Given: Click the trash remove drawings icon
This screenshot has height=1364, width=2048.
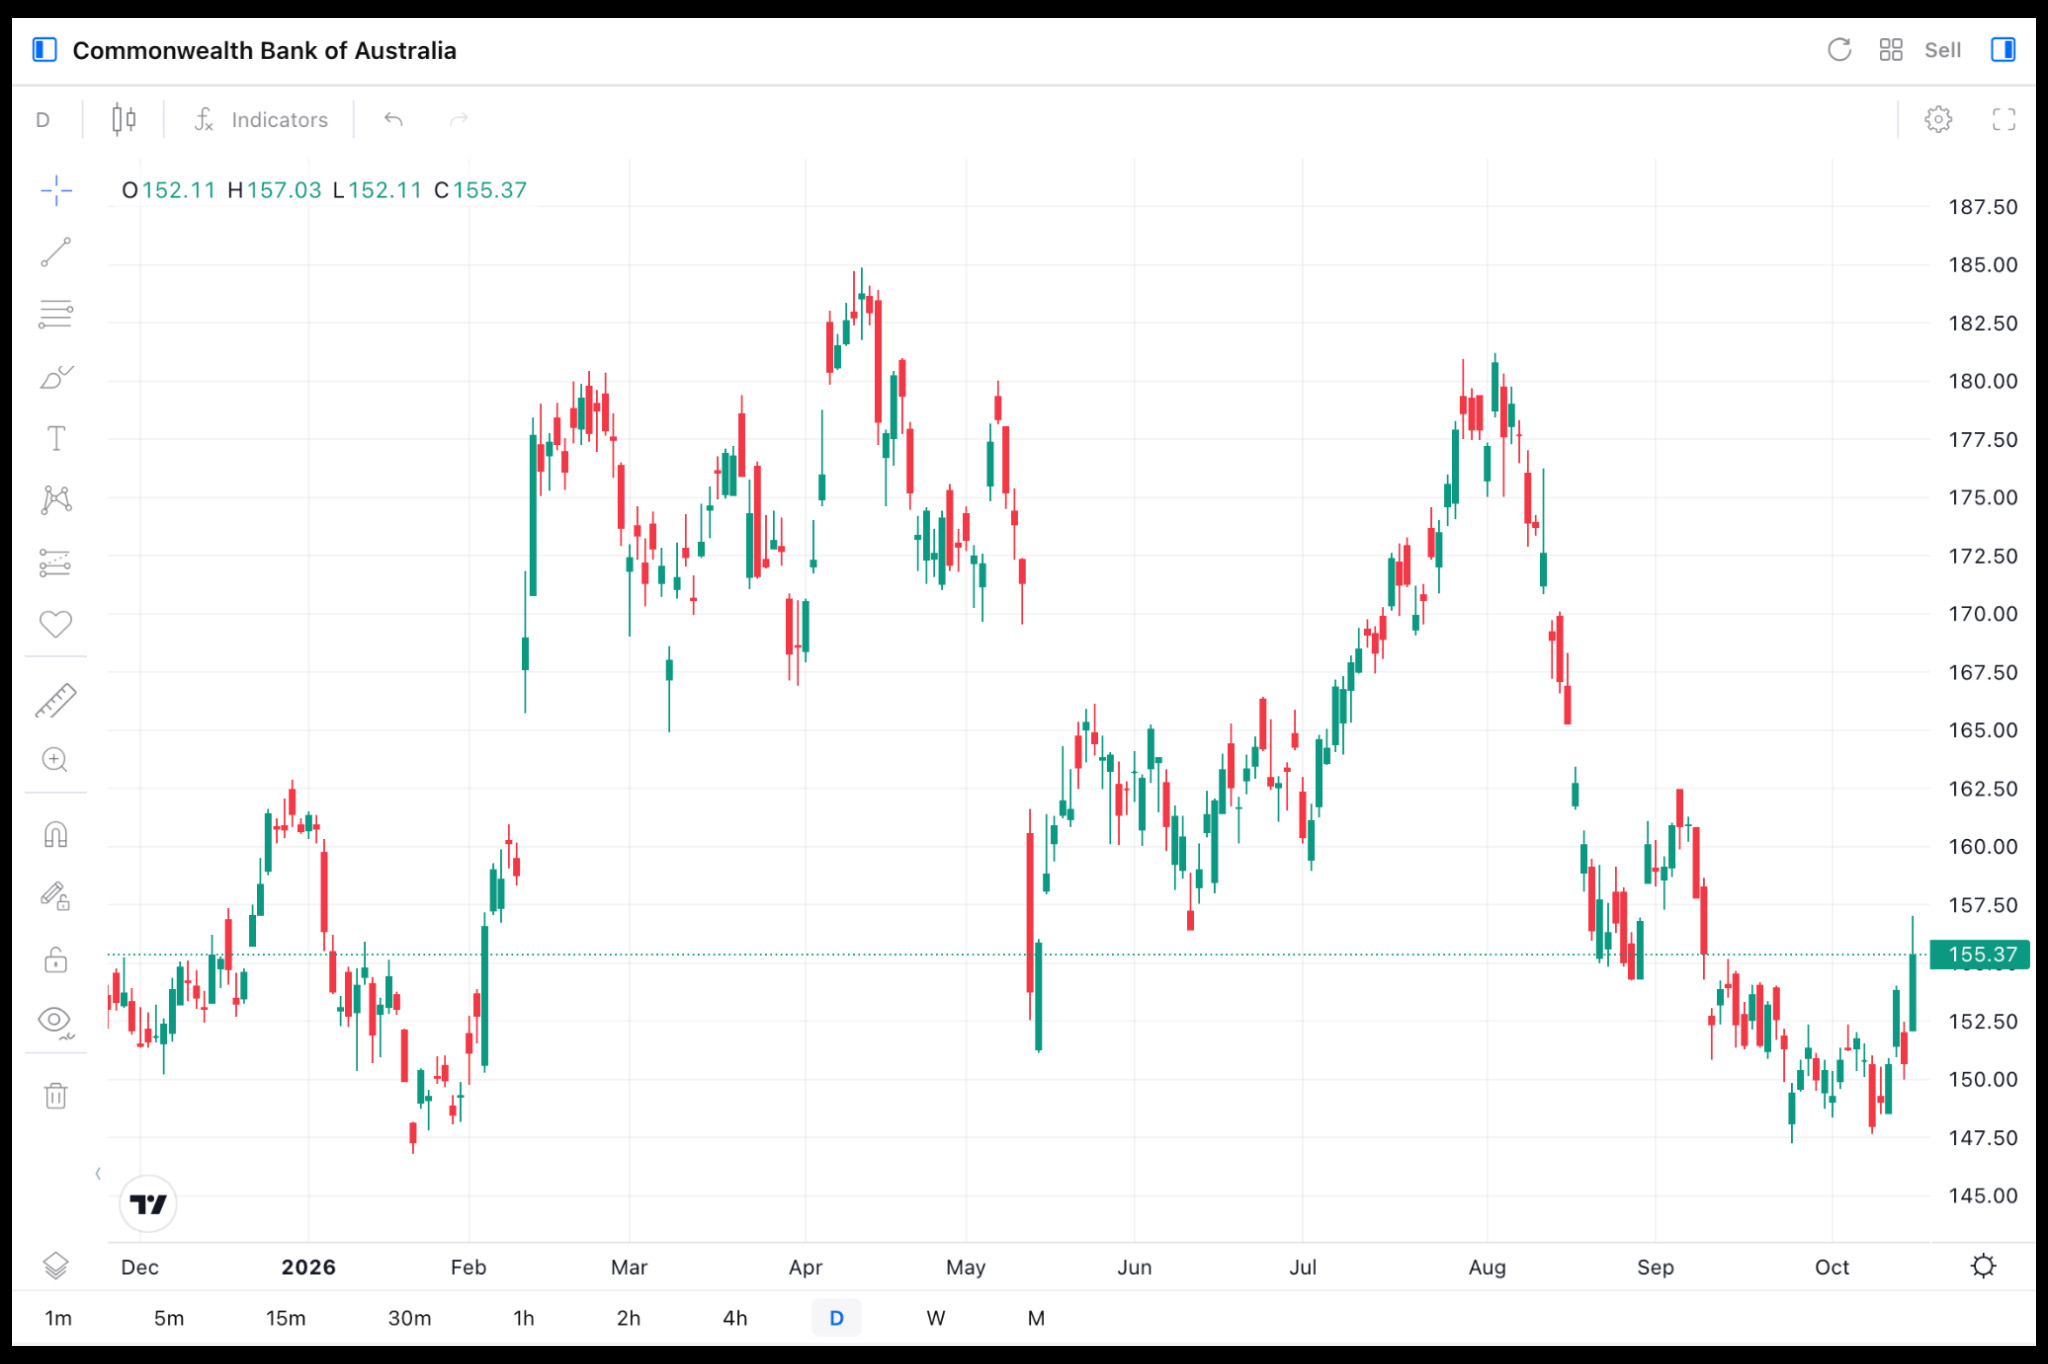Looking at the screenshot, I should 56,1096.
